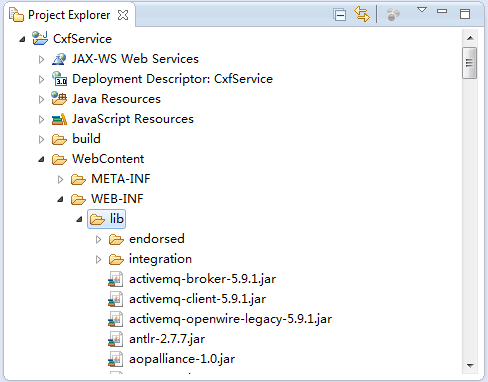This screenshot has height=382, width=488.
Task: Click the activemq-client-5.9.1.jar file icon
Action: pyautogui.click(x=116, y=299)
